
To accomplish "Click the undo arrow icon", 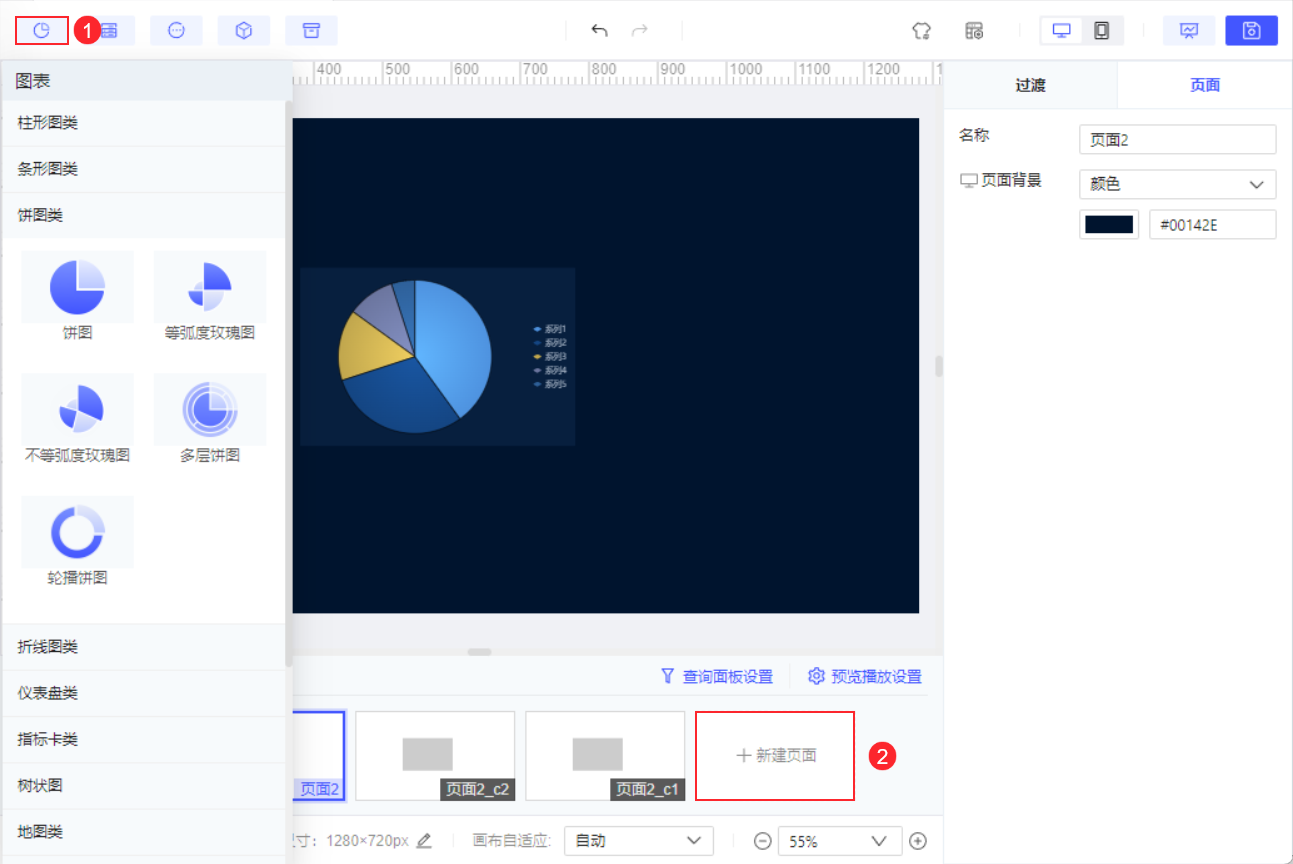I will (x=600, y=31).
